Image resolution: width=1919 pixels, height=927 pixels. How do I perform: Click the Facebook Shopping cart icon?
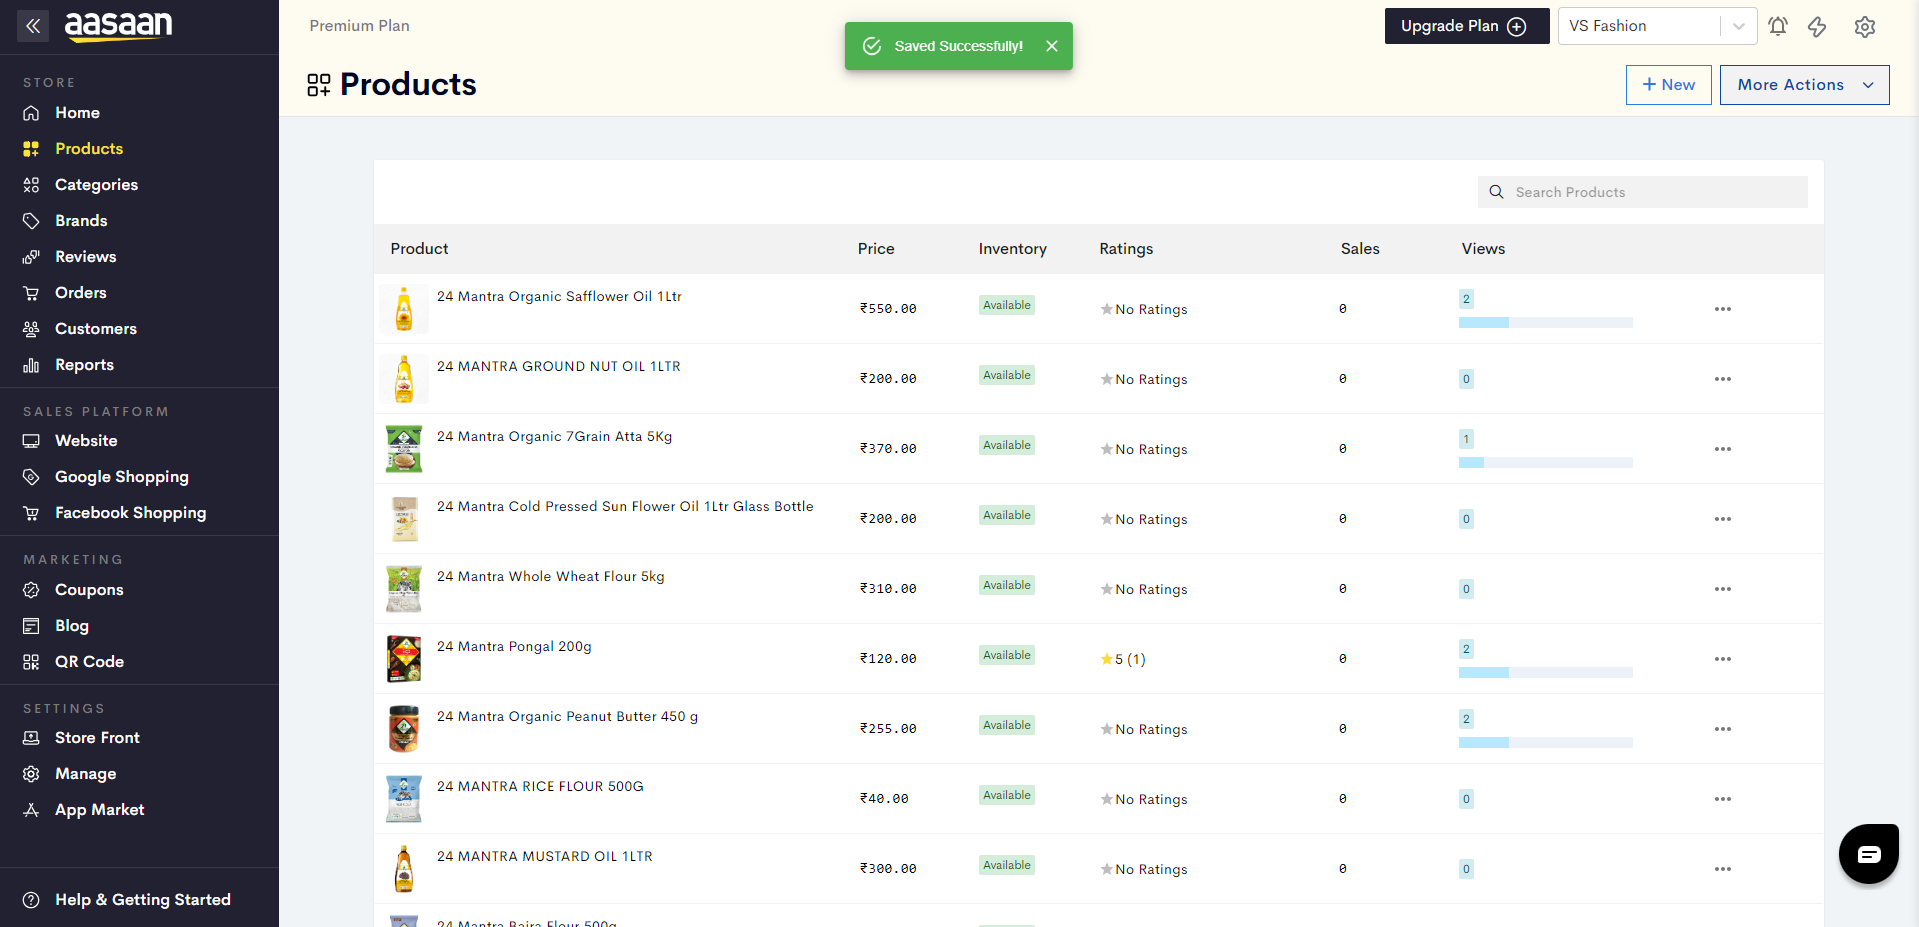(31, 513)
